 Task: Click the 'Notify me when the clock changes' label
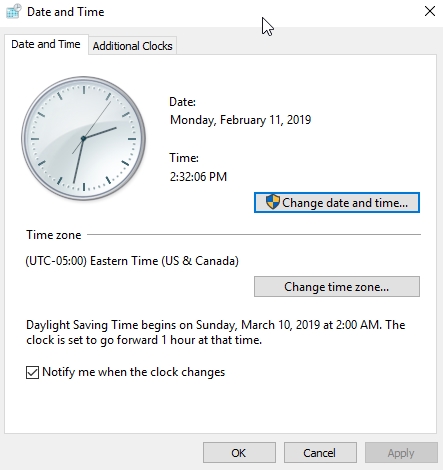pos(134,372)
